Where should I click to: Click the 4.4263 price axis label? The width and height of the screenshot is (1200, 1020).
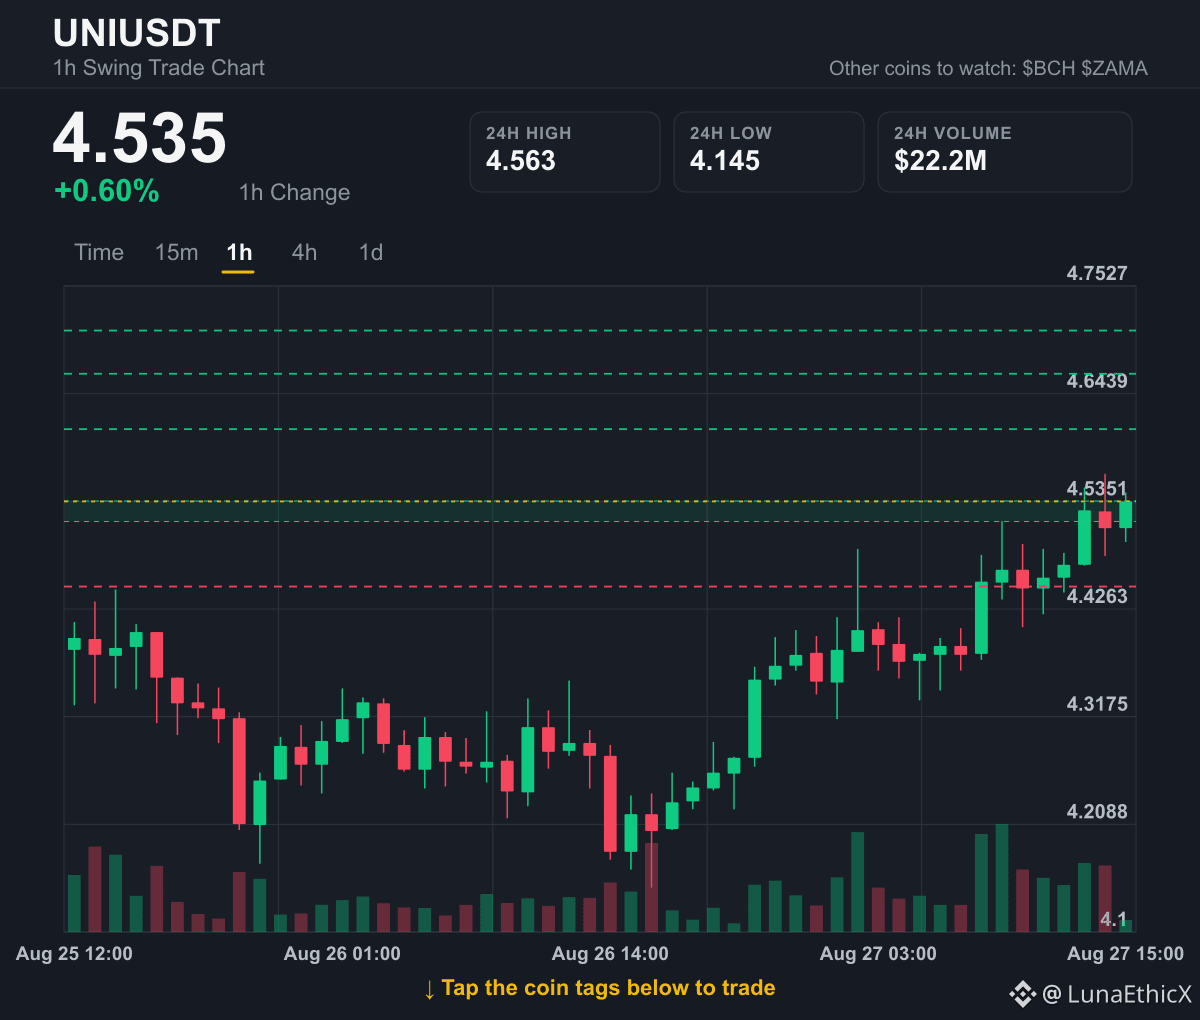pyautogui.click(x=1097, y=596)
